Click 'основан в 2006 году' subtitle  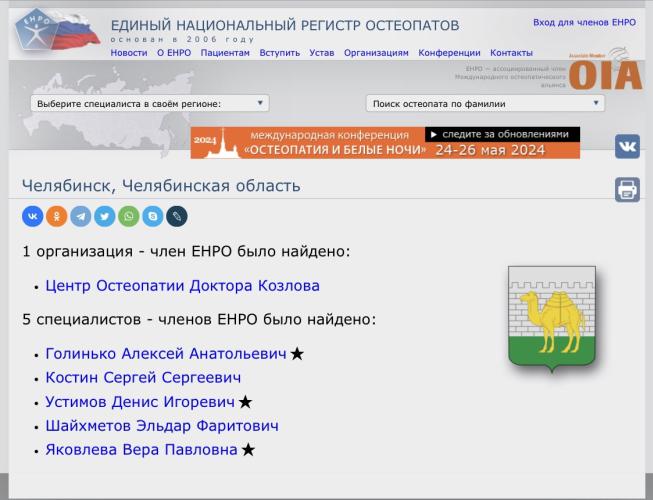click(183, 40)
